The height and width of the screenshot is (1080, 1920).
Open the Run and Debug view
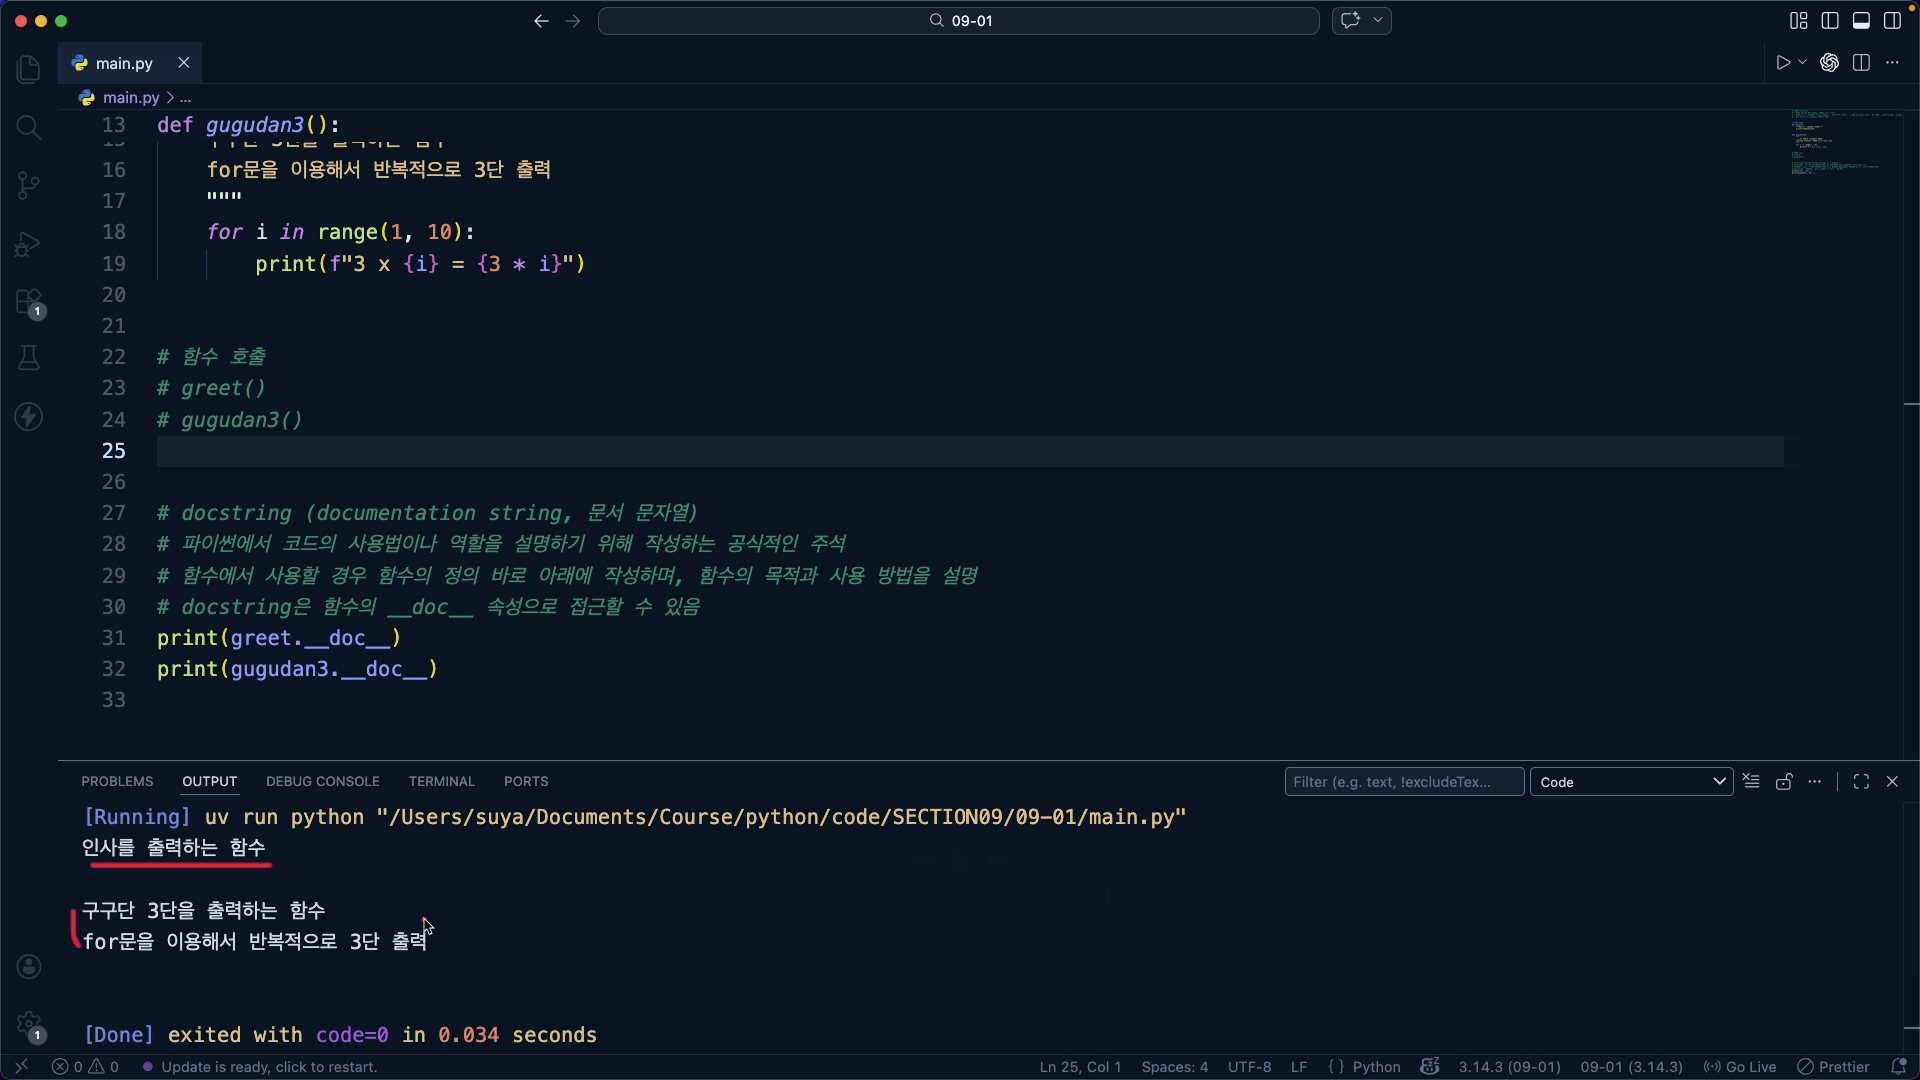[x=28, y=244]
